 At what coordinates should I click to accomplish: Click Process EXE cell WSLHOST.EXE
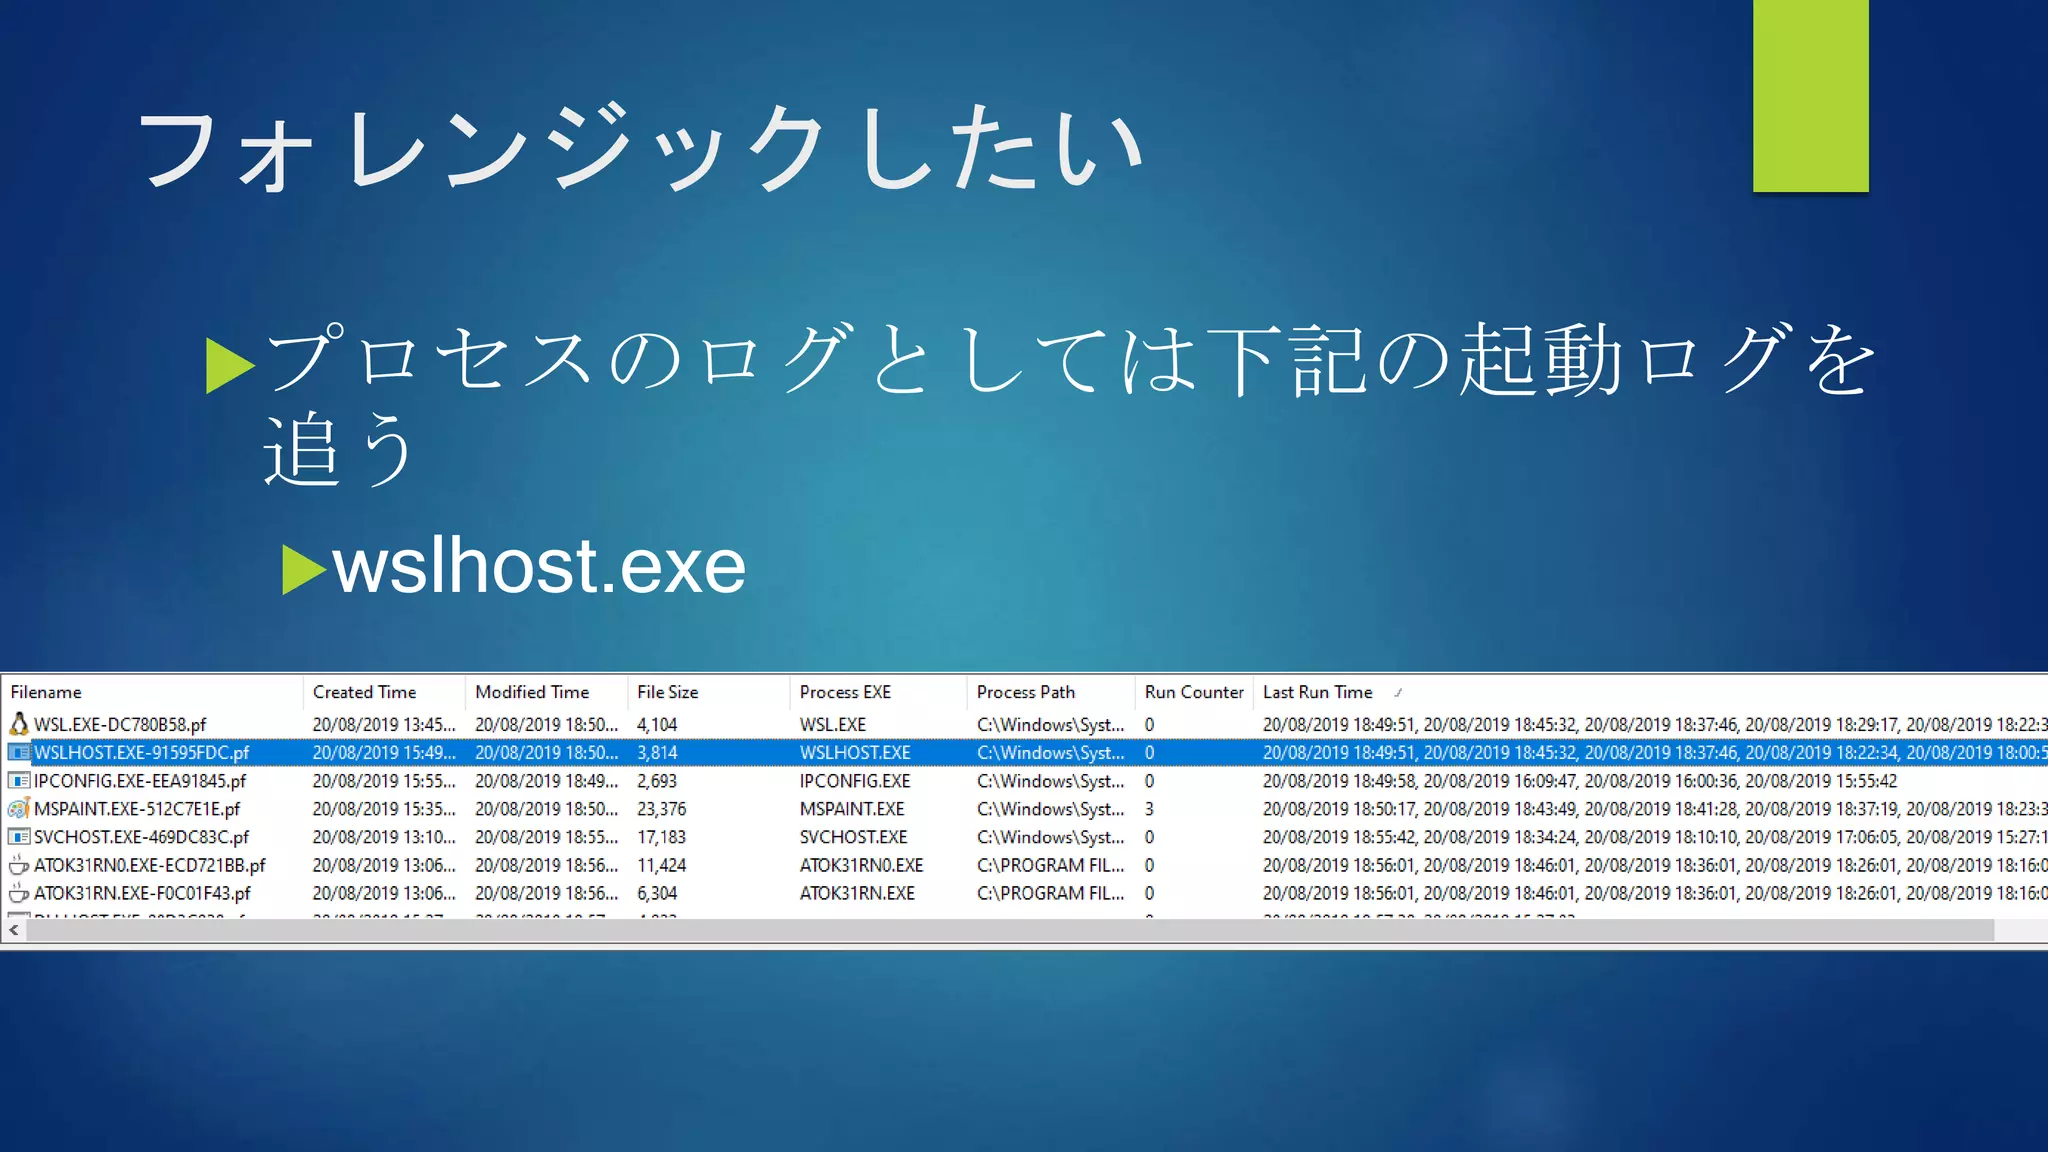(x=855, y=752)
